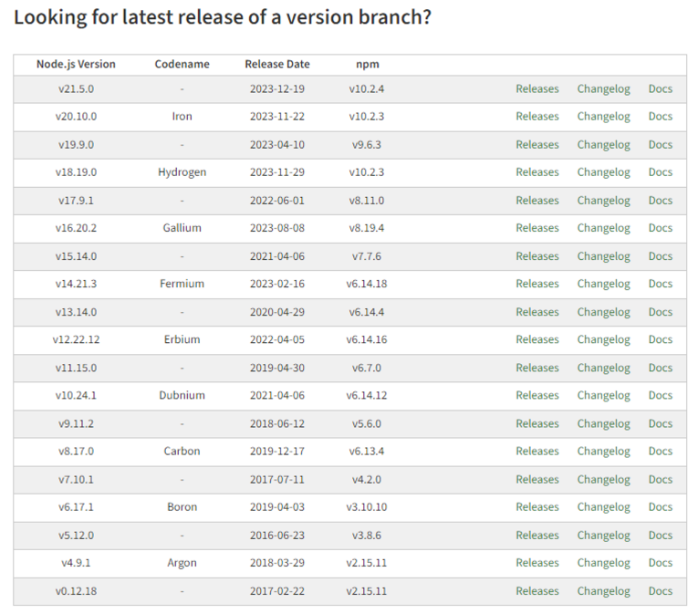The width and height of the screenshot is (697, 612).
Task: Open Changelog for v21.5.0
Action: point(604,89)
